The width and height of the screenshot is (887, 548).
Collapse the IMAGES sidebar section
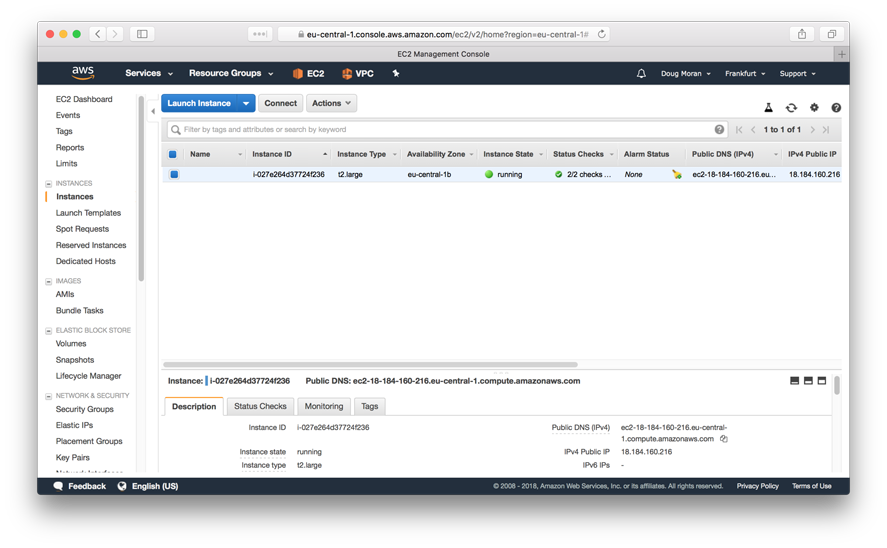pyautogui.click(x=49, y=281)
